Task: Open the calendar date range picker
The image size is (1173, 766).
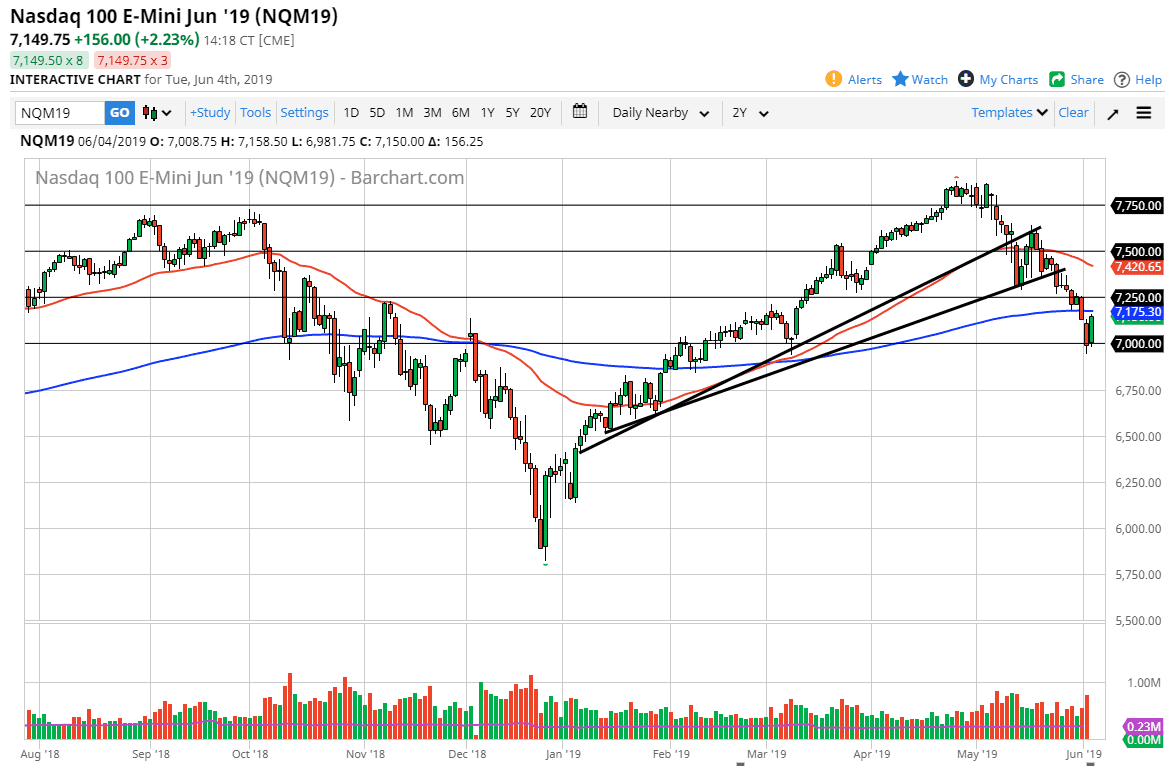Action: pyautogui.click(x=580, y=112)
